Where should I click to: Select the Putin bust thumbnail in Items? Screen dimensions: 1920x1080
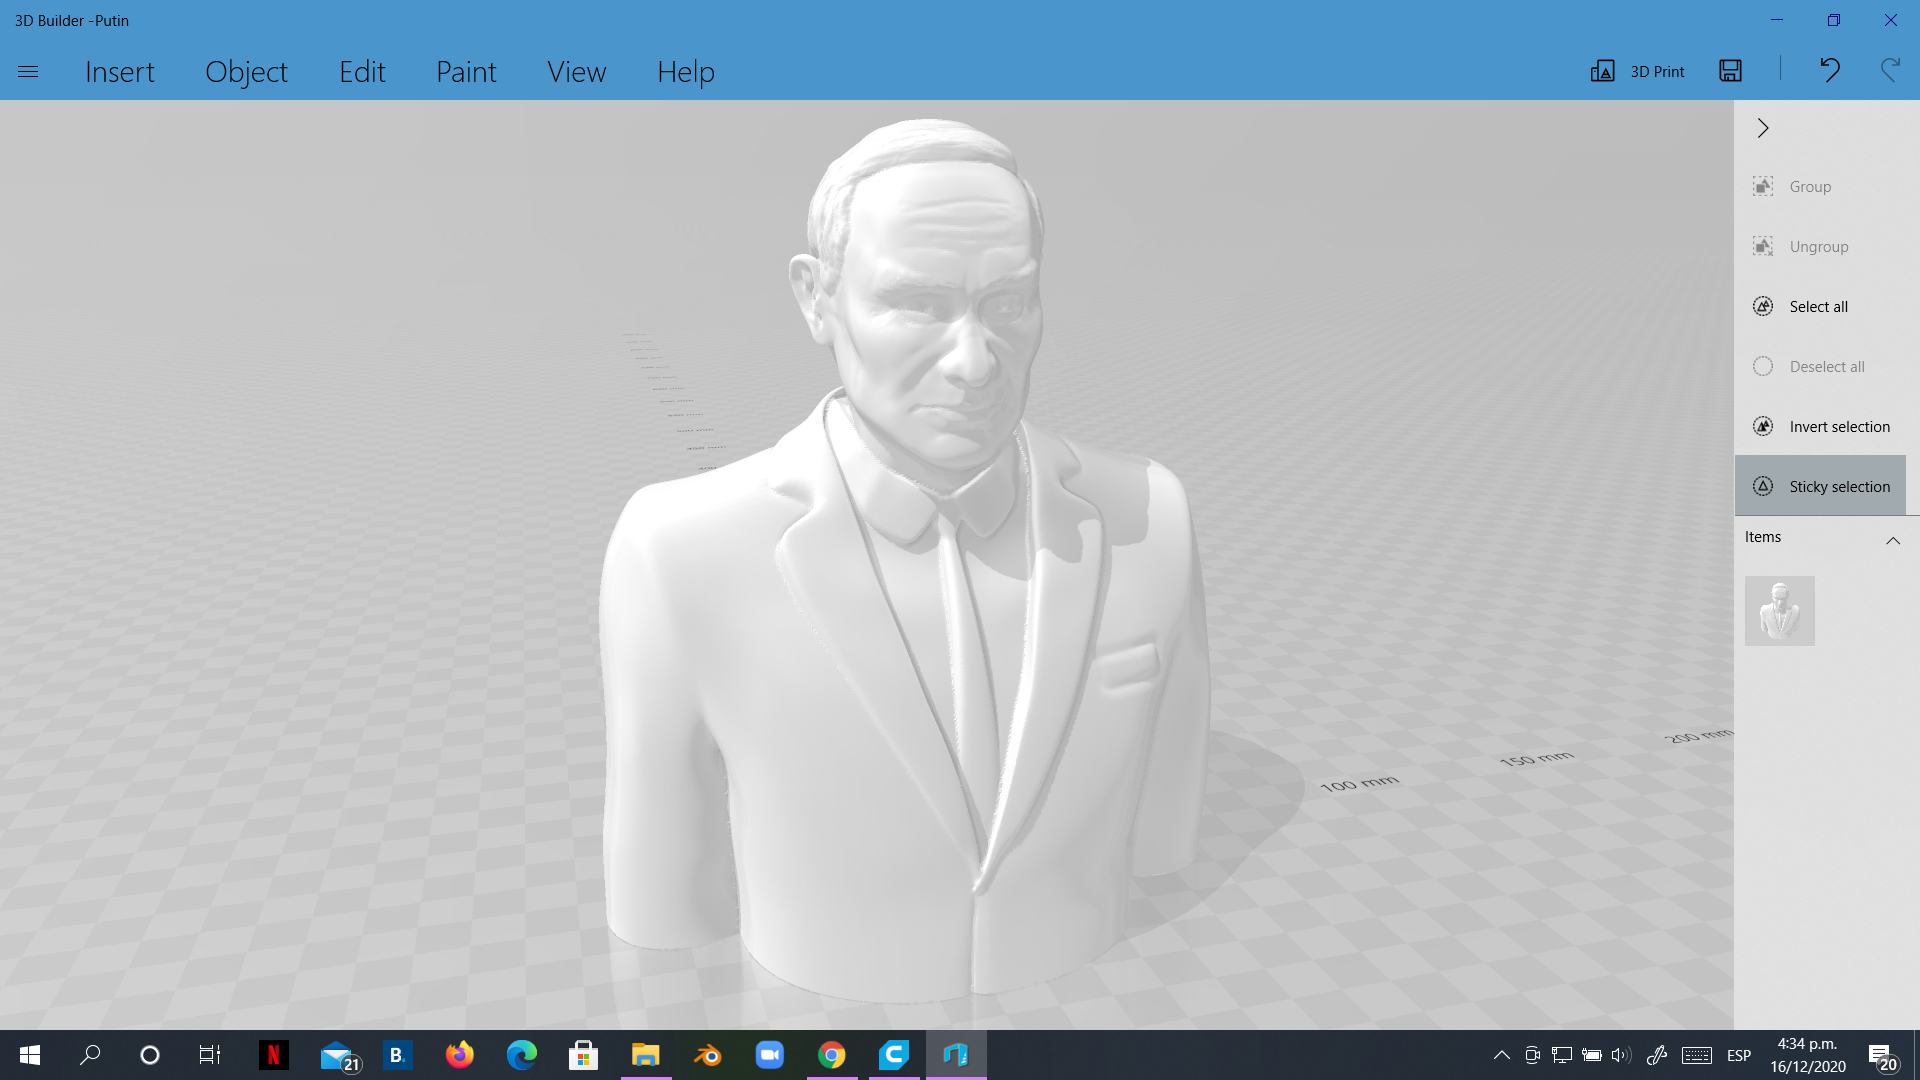(x=1780, y=610)
